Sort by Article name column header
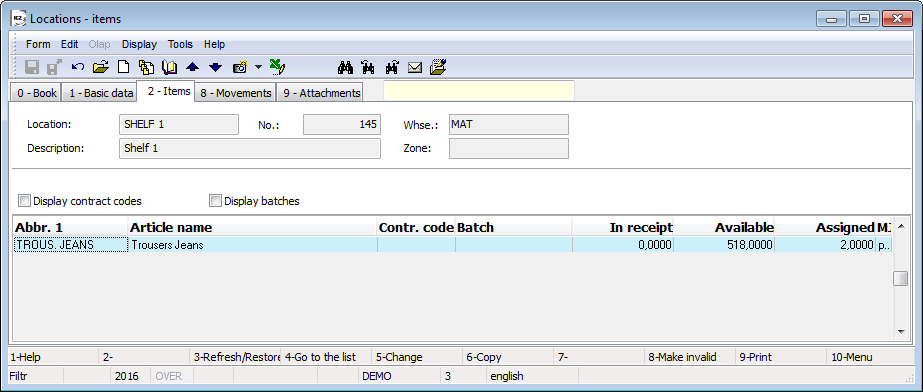Viewport: 923px width, 392px height. 253,227
